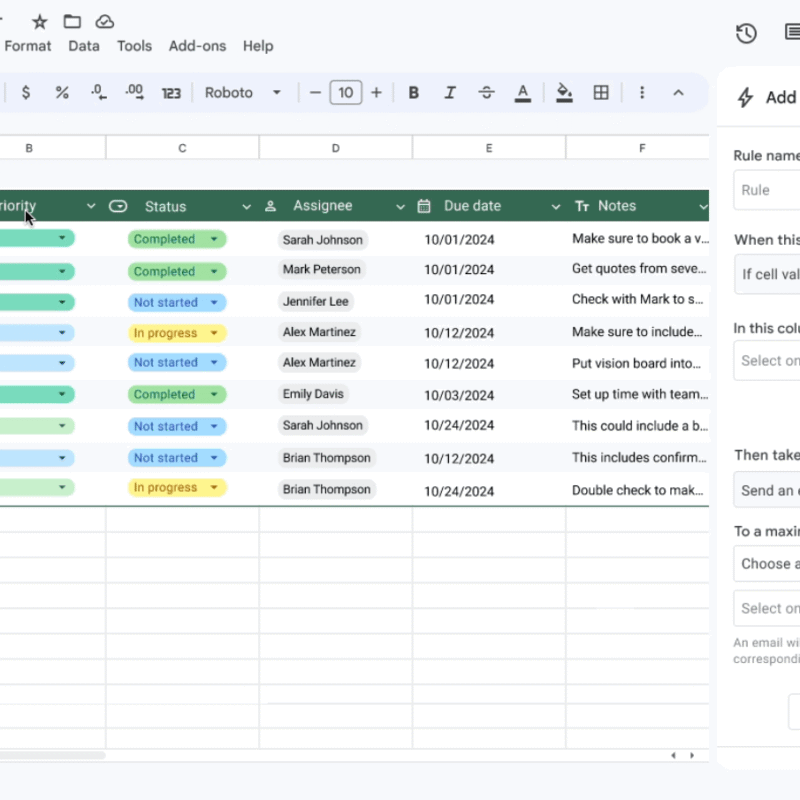Open the Data menu
This screenshot has height=800, width=800.
coord(84,46)
